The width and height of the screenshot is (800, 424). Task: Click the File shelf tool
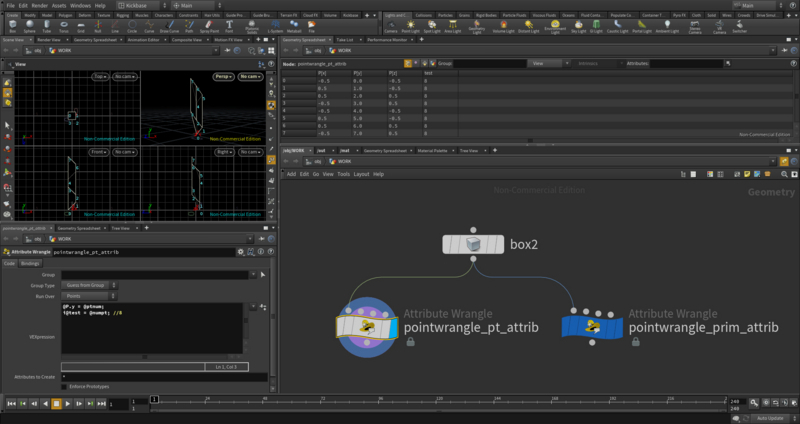312,26
